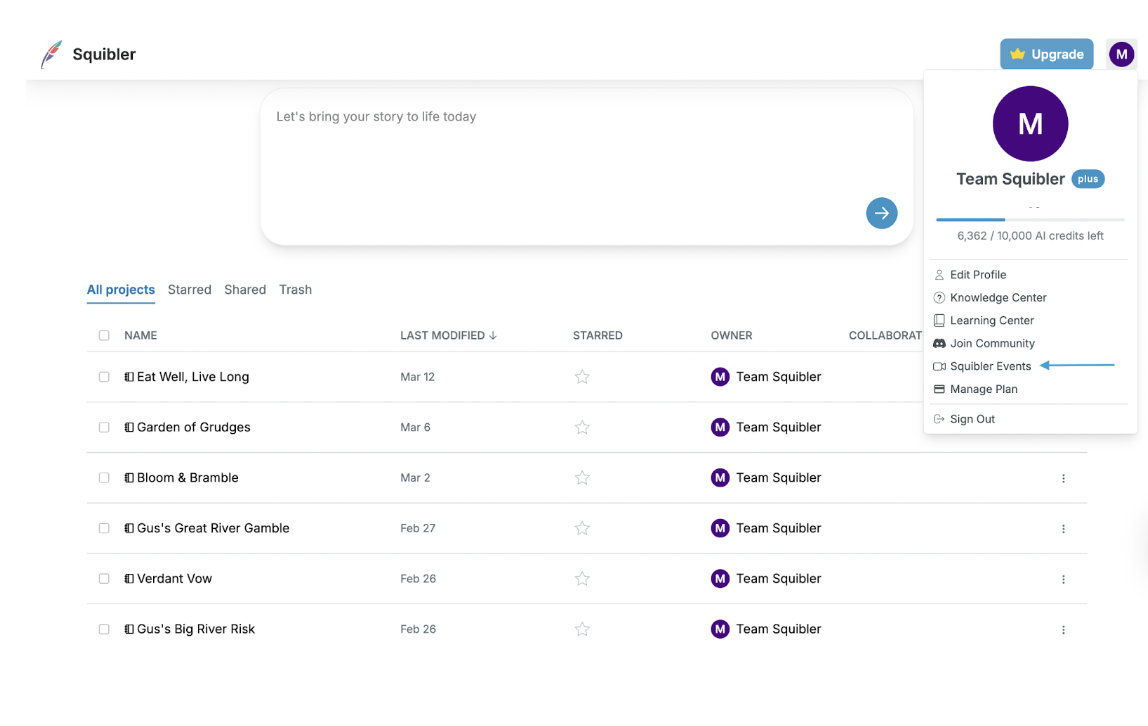Check the select-all checkbox beside NAME

[104, 336]
